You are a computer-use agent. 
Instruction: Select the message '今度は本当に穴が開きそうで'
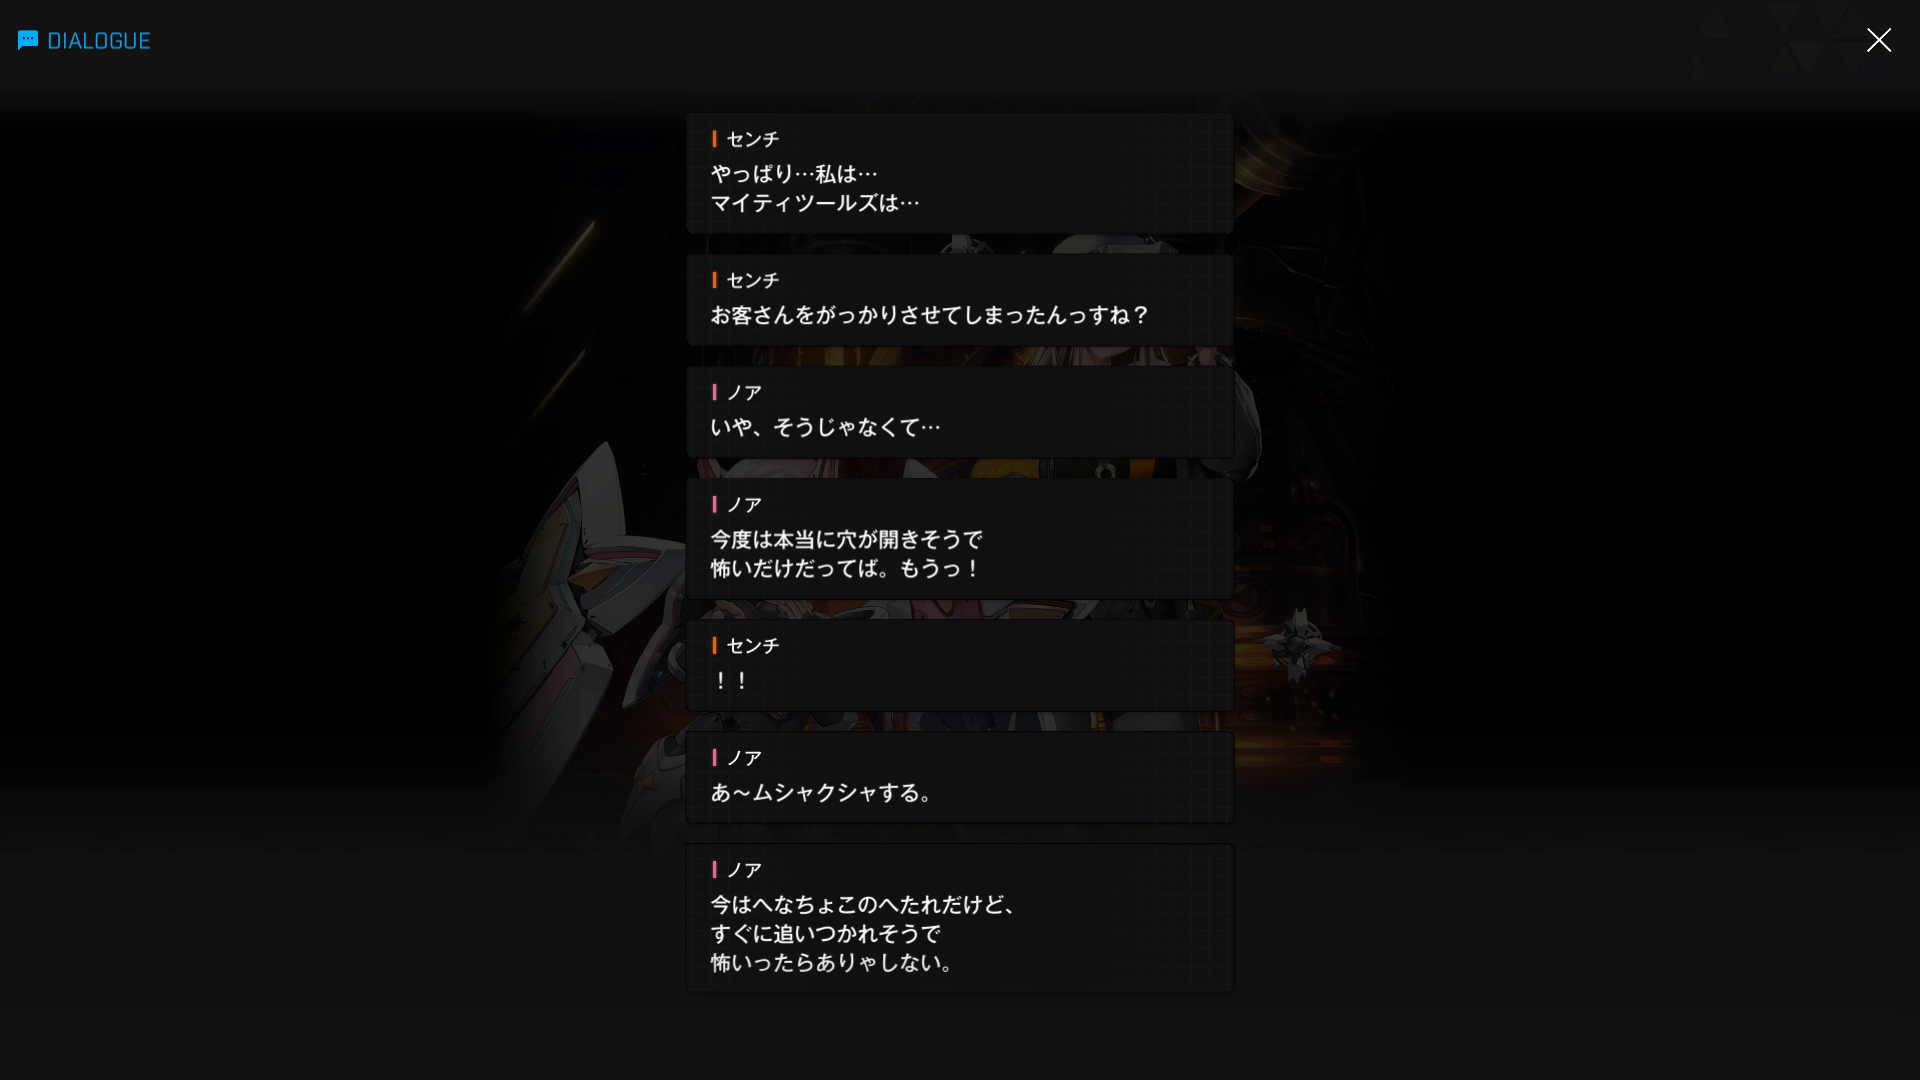(x=959, y=538)
